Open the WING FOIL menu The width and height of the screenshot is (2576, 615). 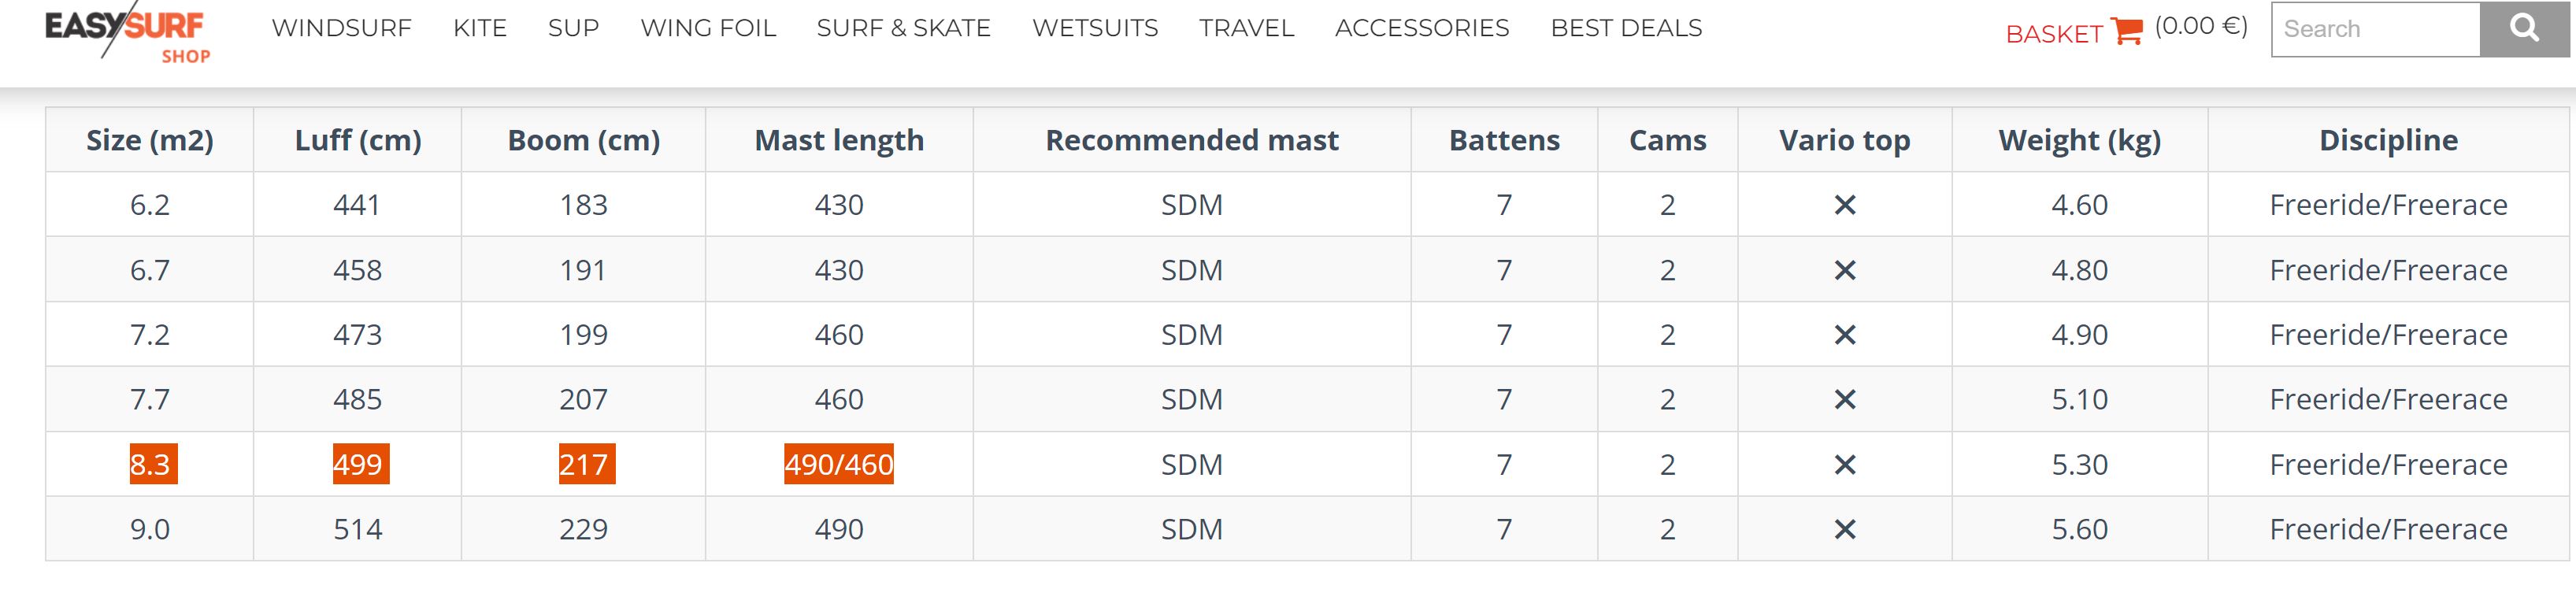click(x=708, y=28)
